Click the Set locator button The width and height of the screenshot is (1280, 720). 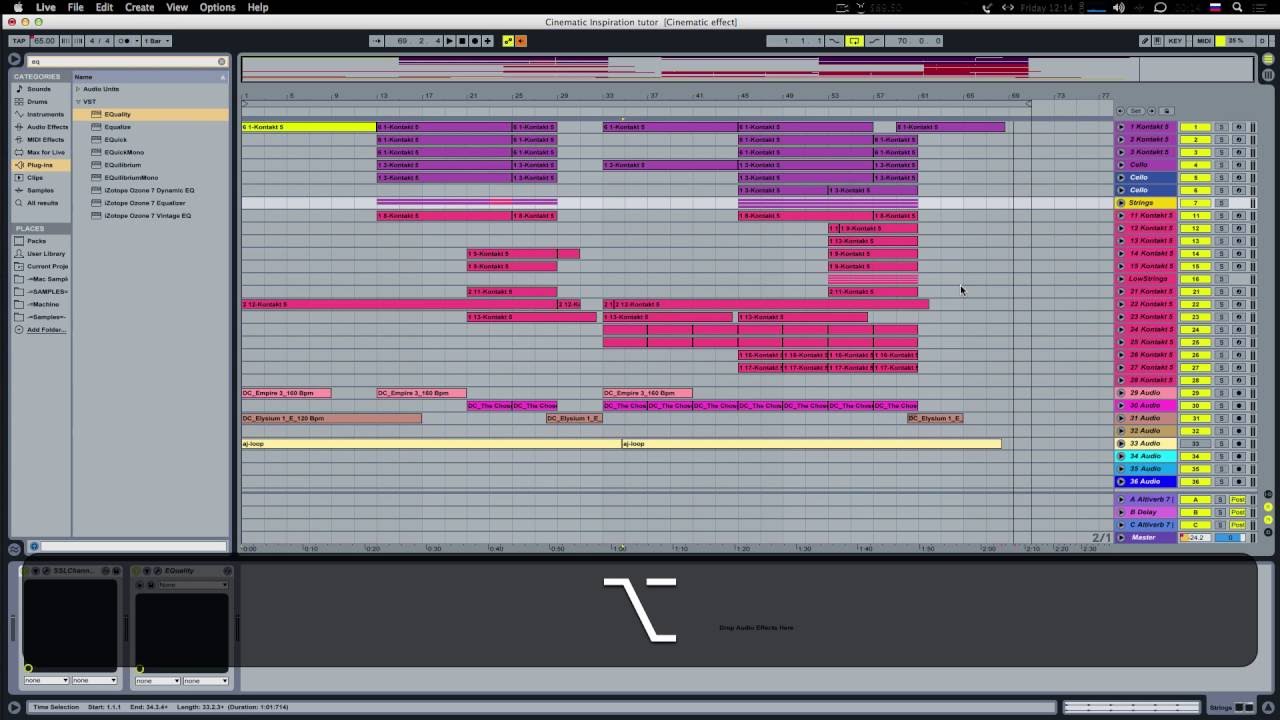1136,111
